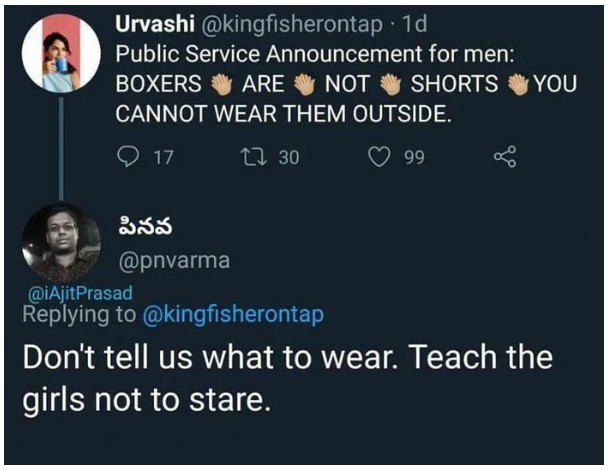The height and width of the screenshot is (470, 608).
Task: Click the clap emoji right after BOXERS
Action: coord(221,84)
